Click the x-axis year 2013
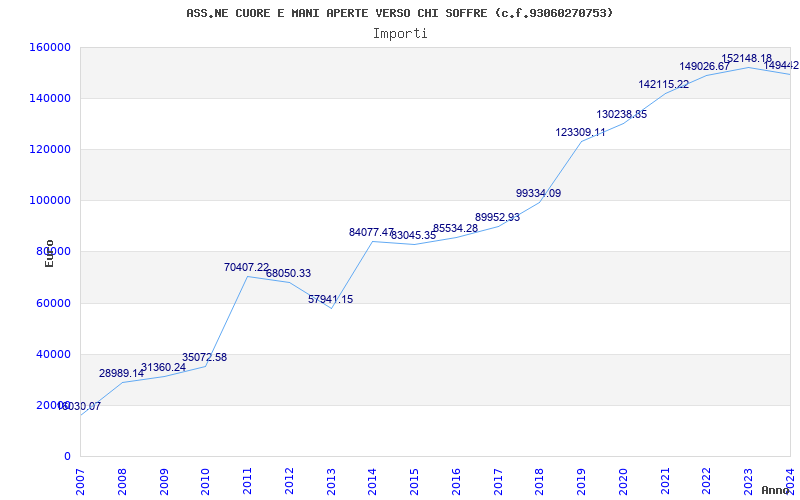Screen dimensions: 800x500 pyautogui.click(x=331, y=482)
